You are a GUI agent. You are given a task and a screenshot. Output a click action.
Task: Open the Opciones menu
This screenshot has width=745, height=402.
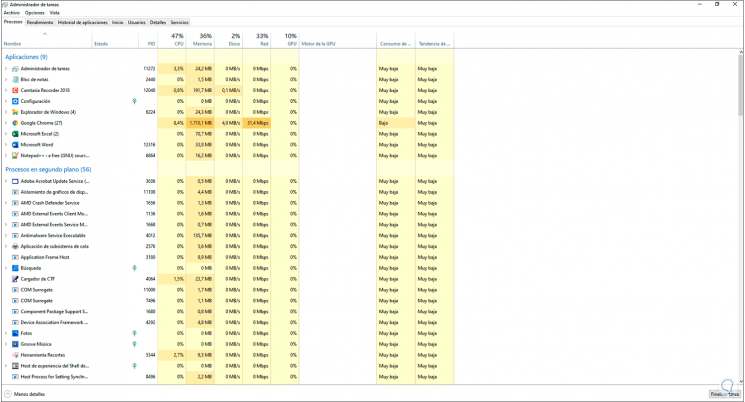35,13
